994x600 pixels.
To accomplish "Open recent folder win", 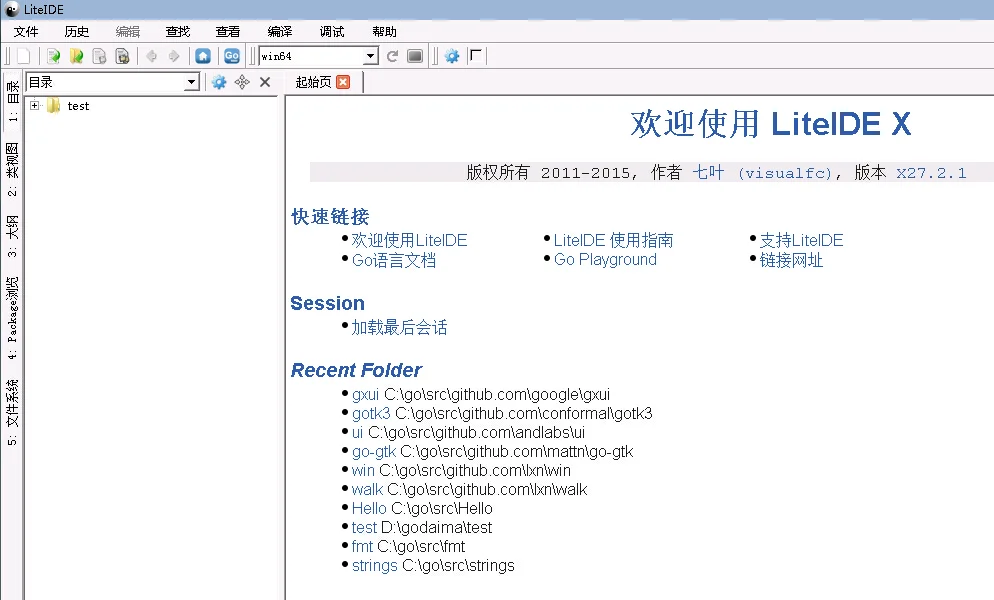I will 363,471.
